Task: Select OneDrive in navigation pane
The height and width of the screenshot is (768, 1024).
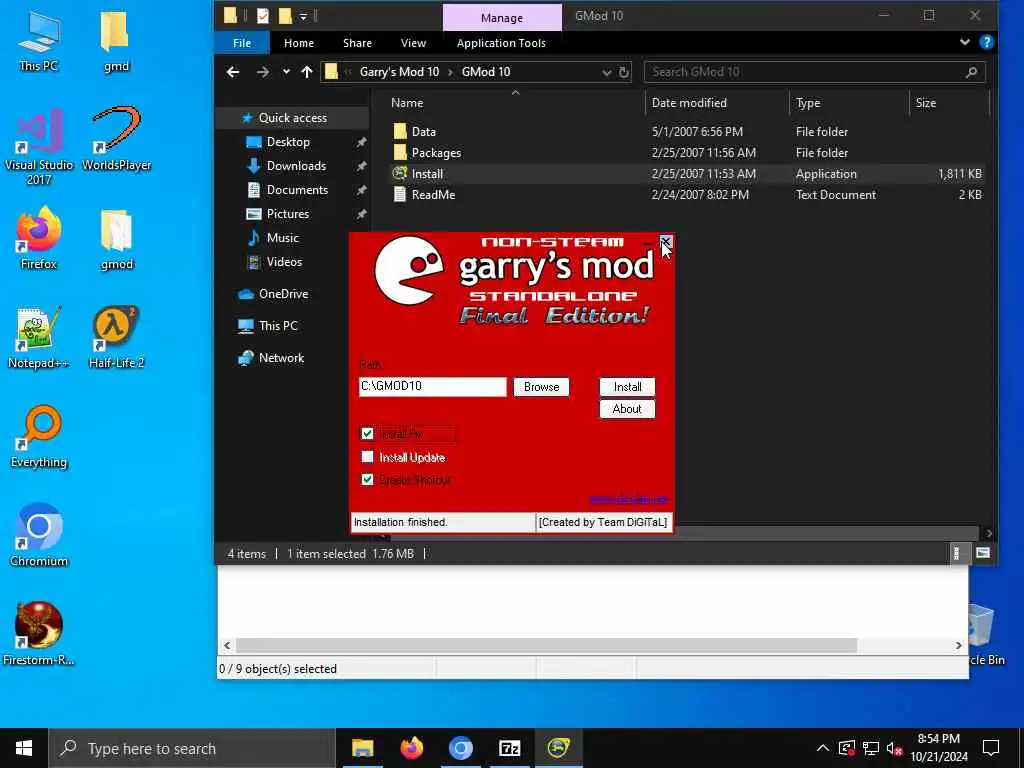Action: tap(283, 294)
